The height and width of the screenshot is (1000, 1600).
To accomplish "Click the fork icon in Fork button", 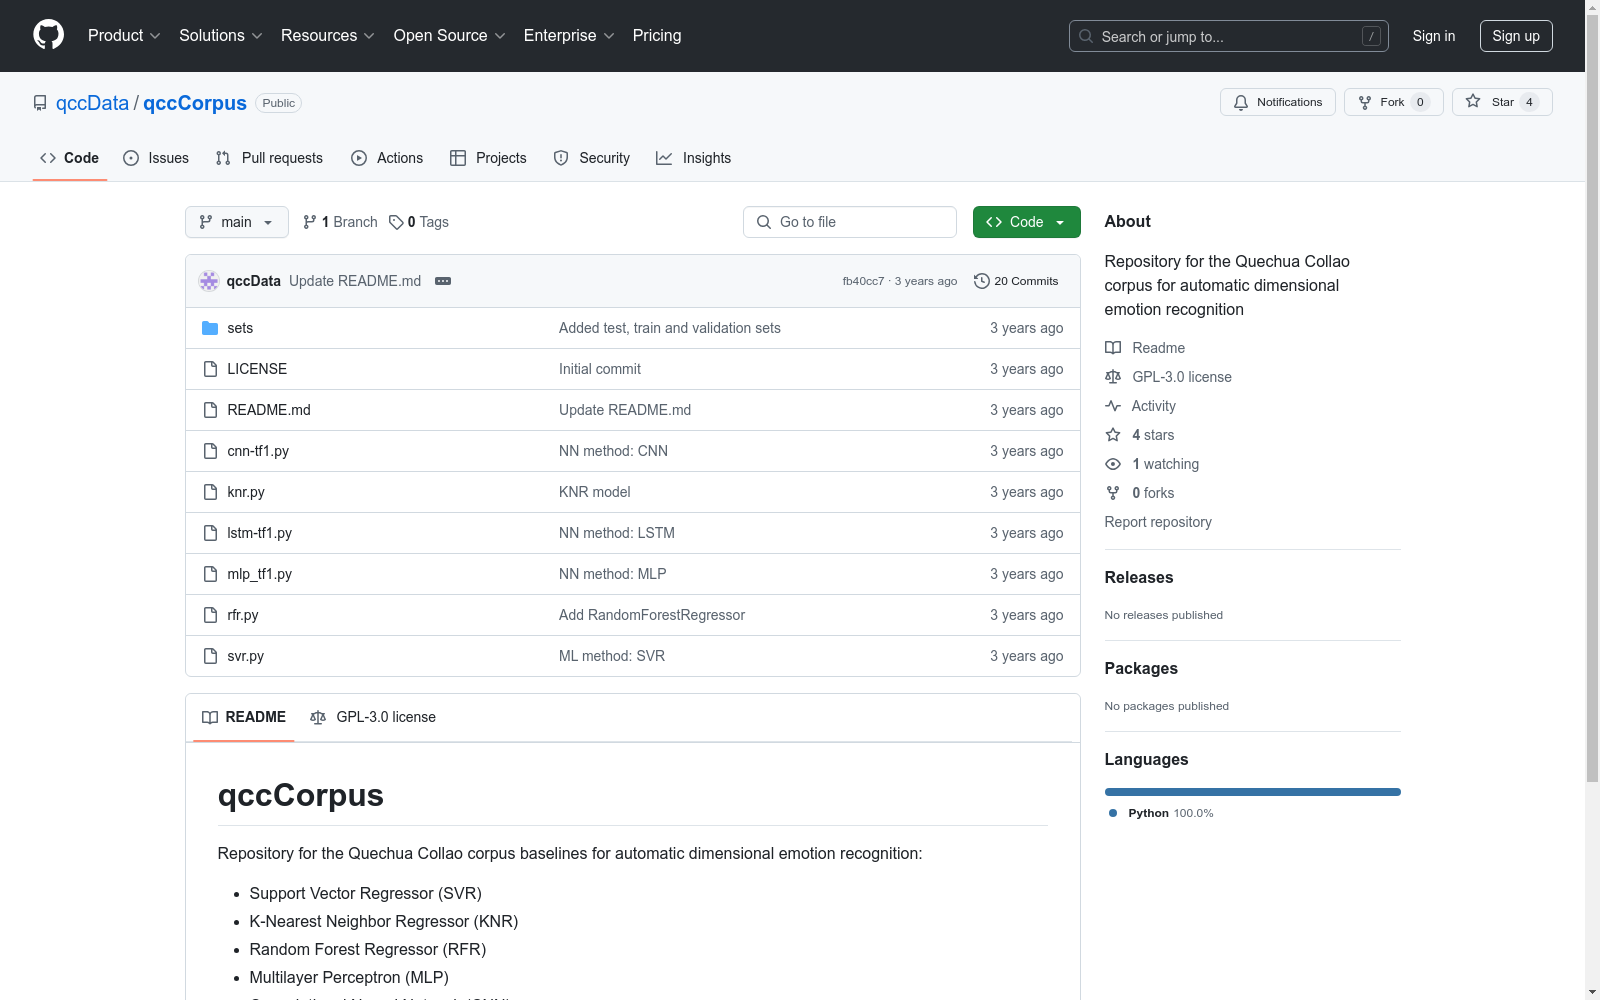I will tap(1365, 102).
